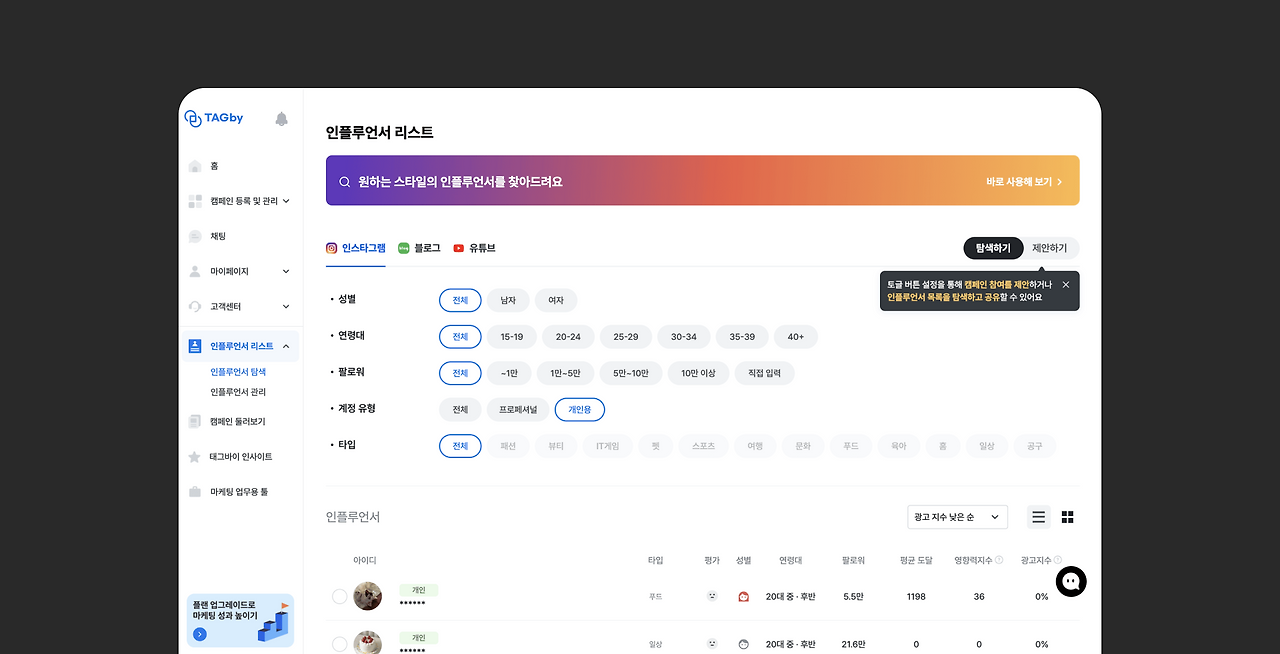Switch to 블로그 tab
Screen dimensions: 1280x654
(x=419, y=248)
